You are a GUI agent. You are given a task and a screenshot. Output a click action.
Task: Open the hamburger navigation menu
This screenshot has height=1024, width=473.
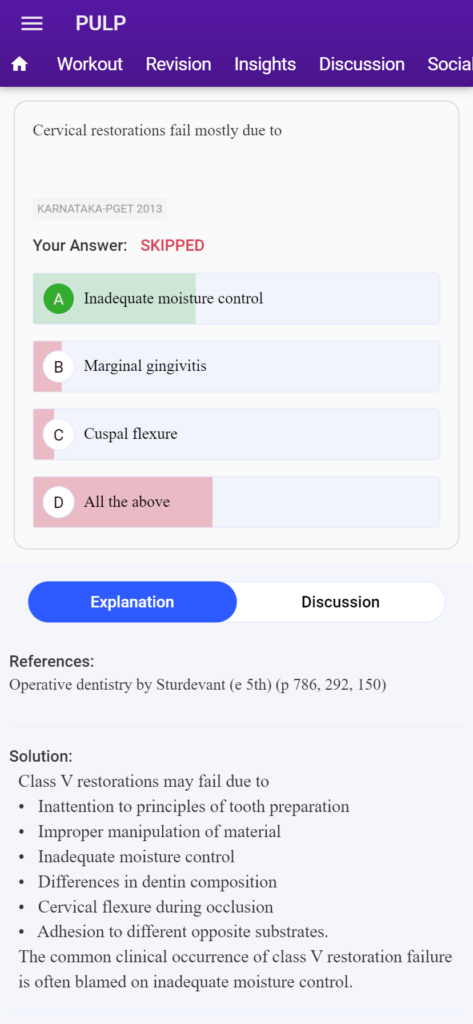click(x=32, y=24)
